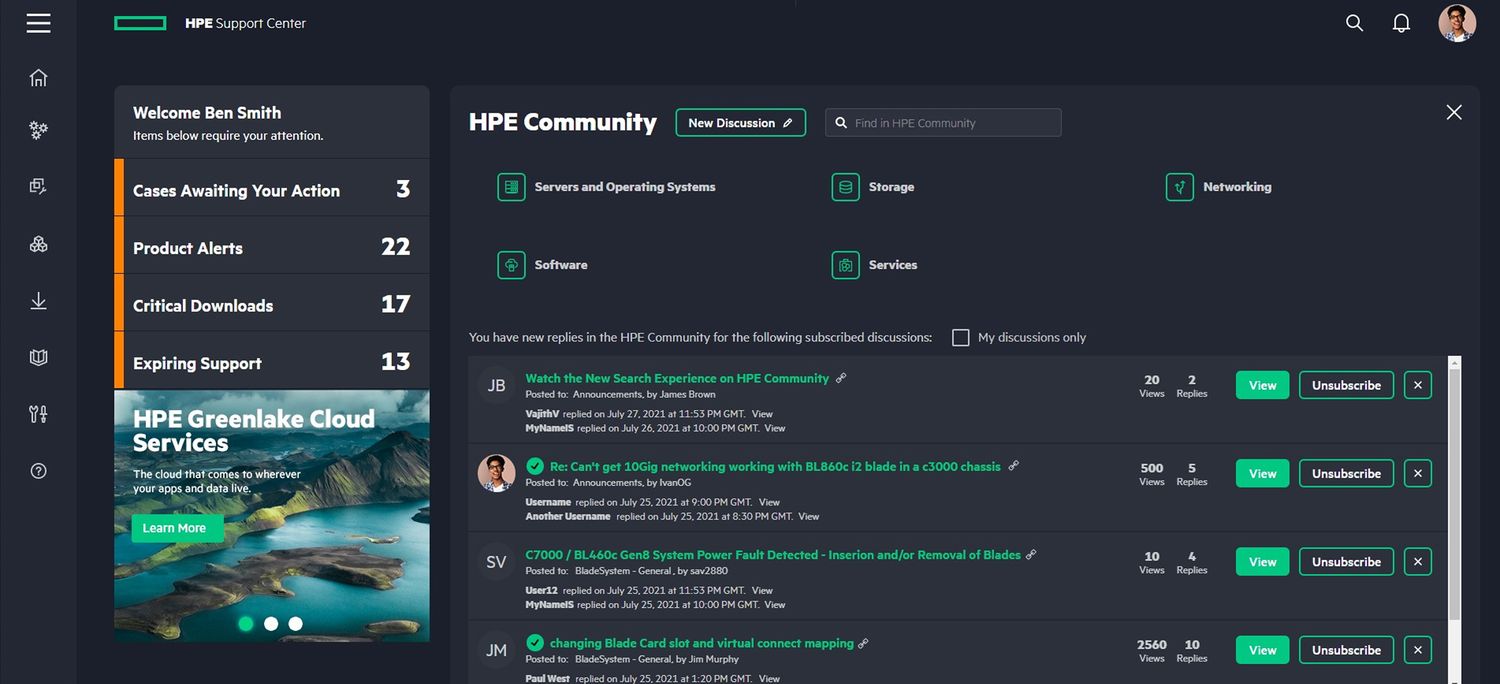Open the gears icon in sidebar
This screenshot has height=684, width=1500.
tap(38, 130)
